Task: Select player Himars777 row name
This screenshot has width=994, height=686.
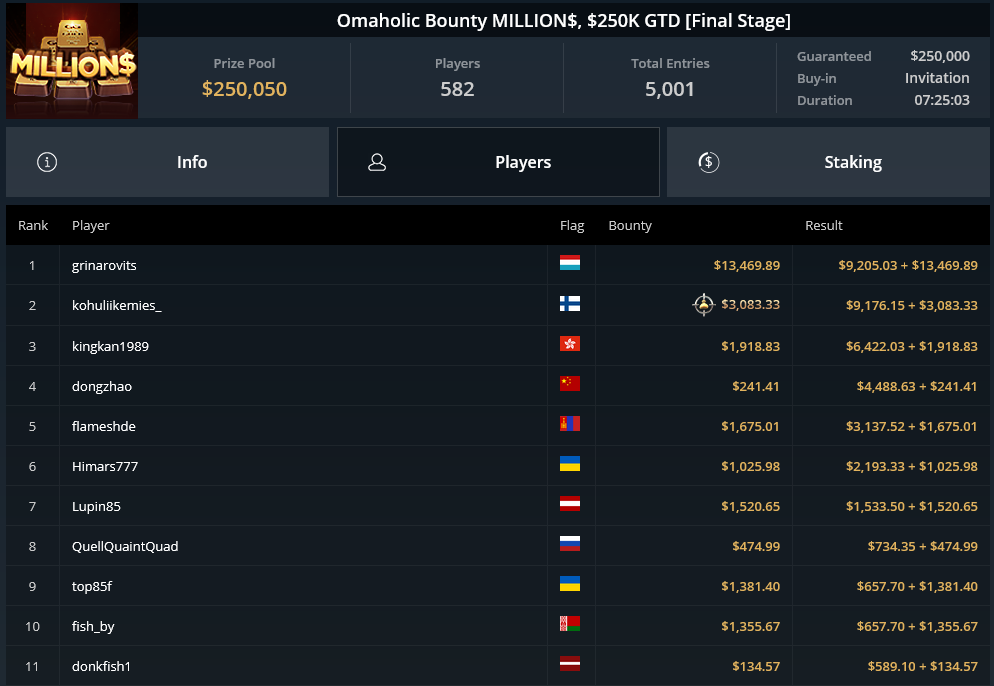Action: tap(105, 467)
